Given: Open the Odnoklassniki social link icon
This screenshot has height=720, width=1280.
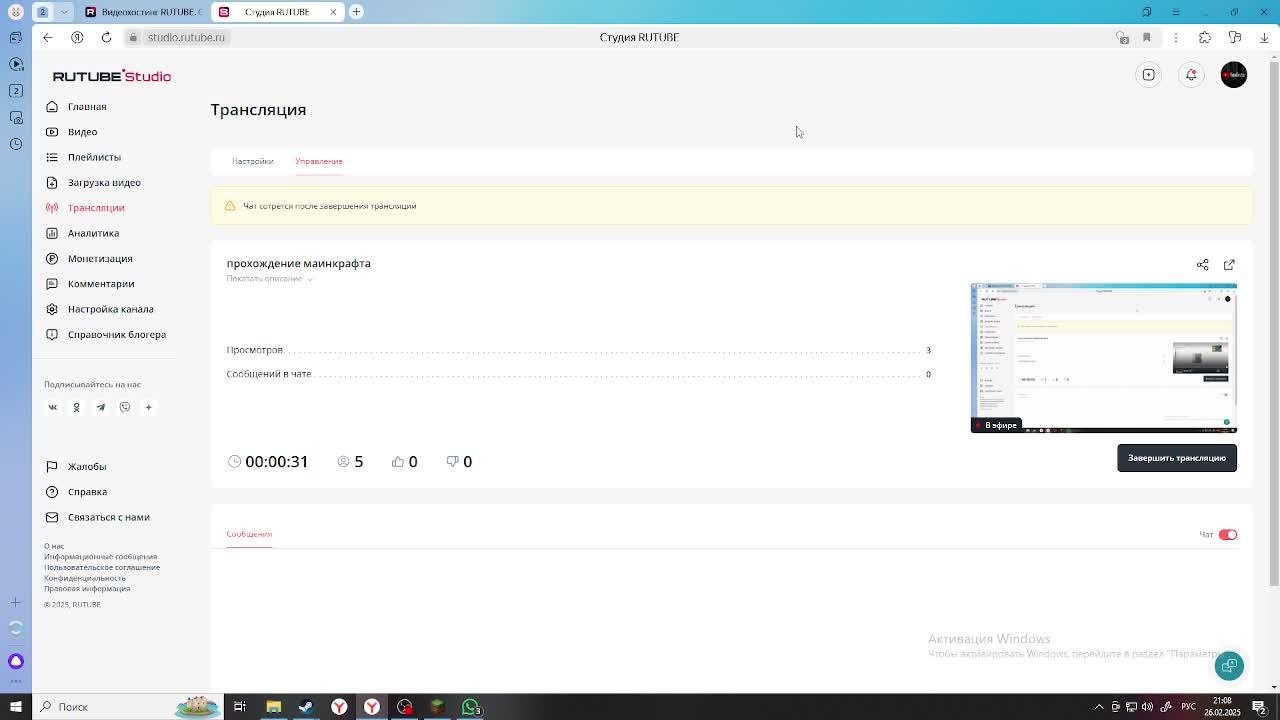Looking at the screenshot, I should 76,407.
